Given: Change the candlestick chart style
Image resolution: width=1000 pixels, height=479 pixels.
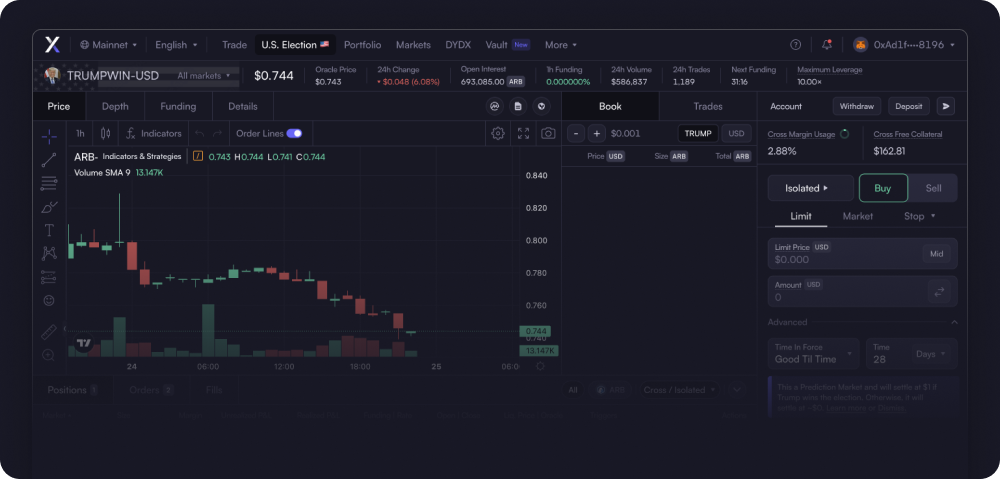Looking at the screenshot, I should (x=106, y=133).
